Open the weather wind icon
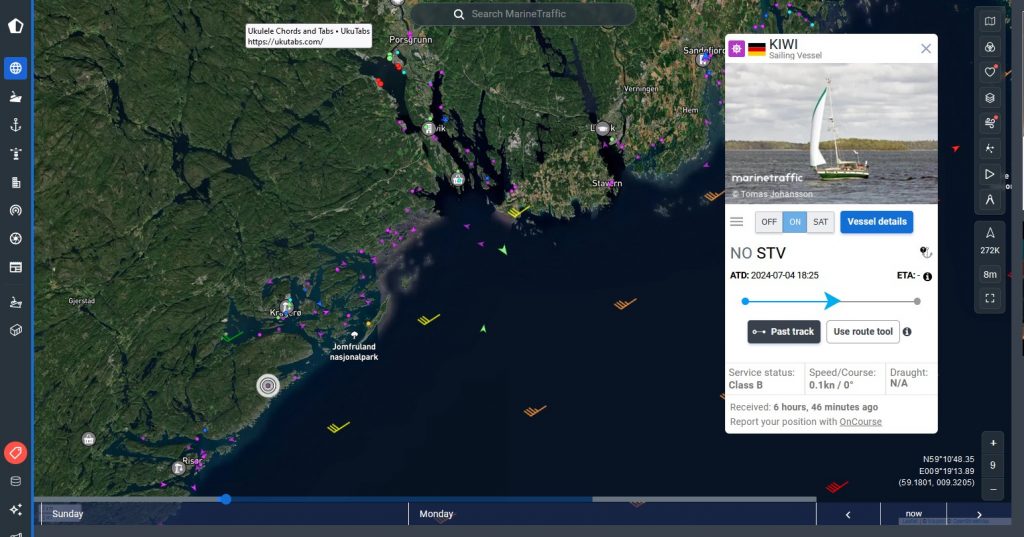 989,122
